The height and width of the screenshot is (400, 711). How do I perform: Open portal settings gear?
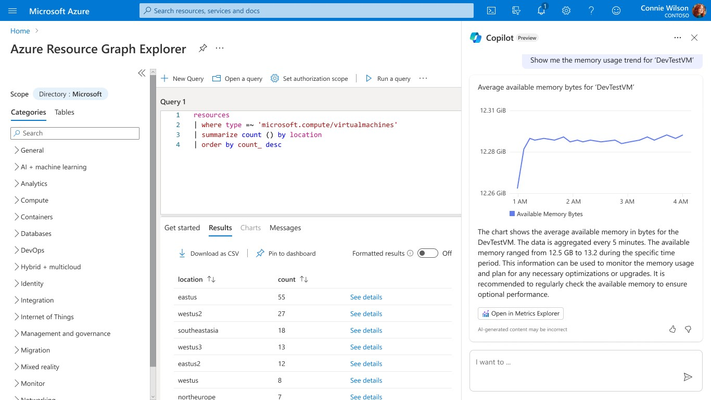pos(566,11)
